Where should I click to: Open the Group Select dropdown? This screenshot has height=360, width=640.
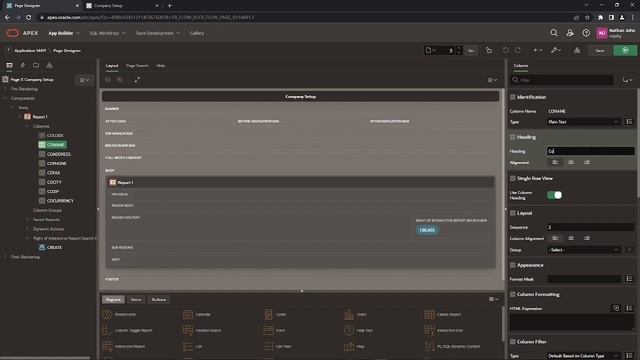coord(584,250)
